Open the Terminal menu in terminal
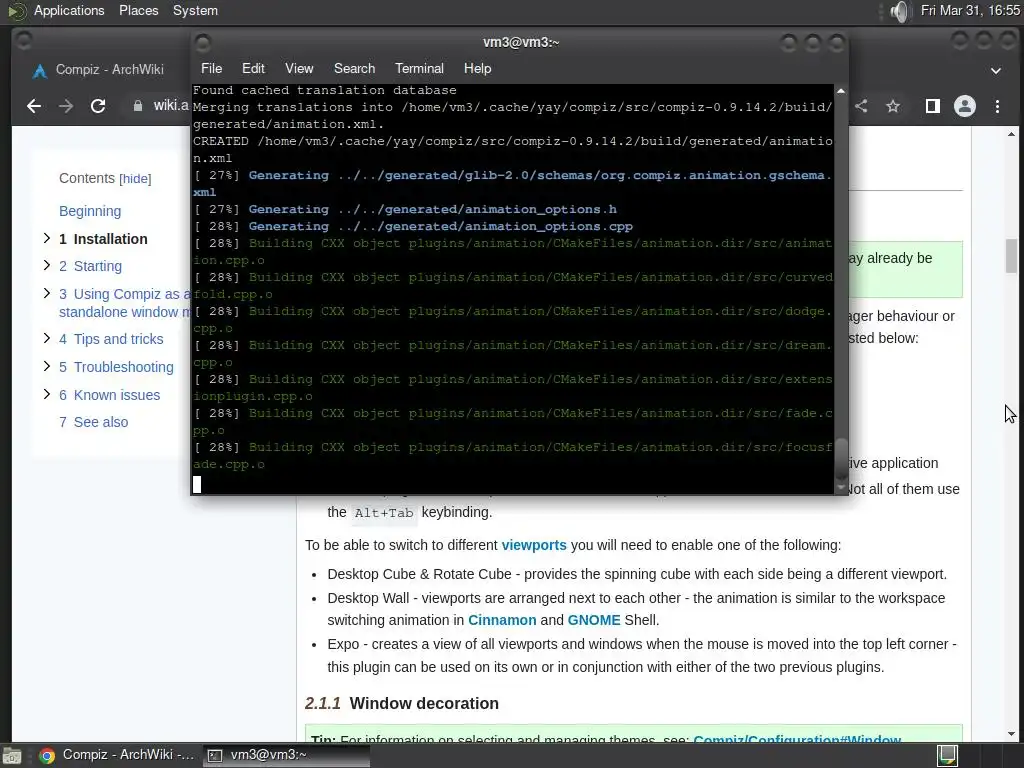Image resolution: width=1024 pixels, height=768 pixels. coord(419,69)
